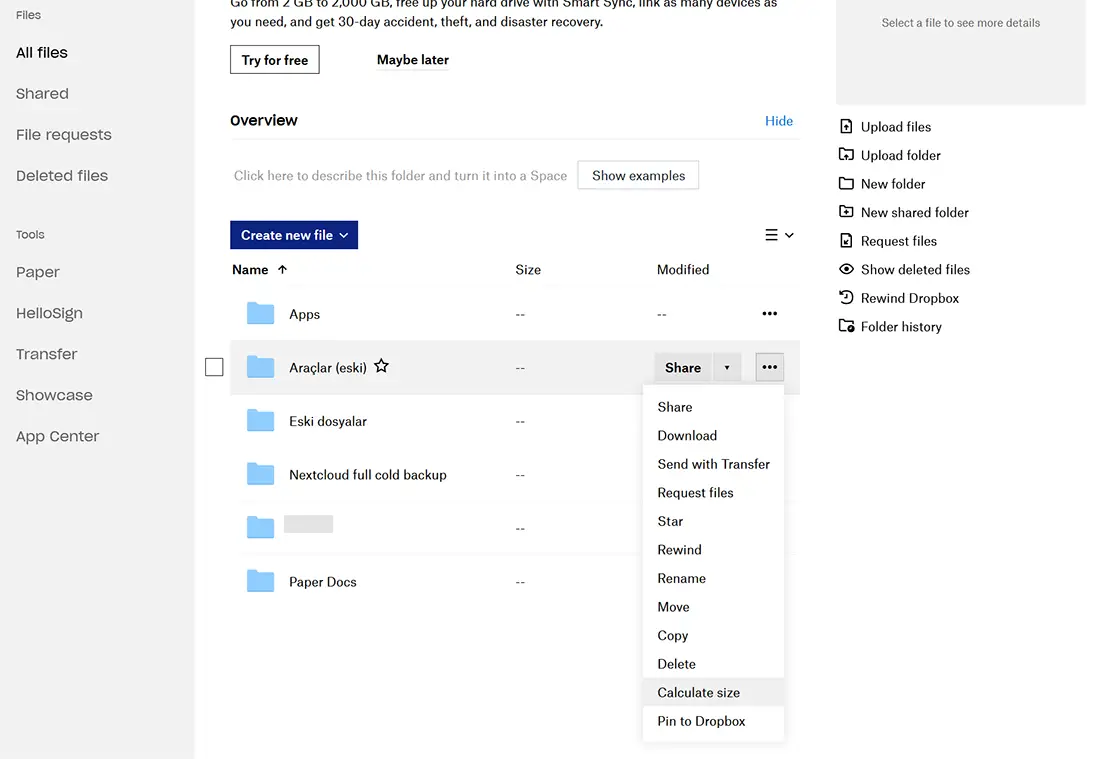Click the Rewind Dropbox label
The width and height of the screenshot is (1100, 759).
coord(910,298)
